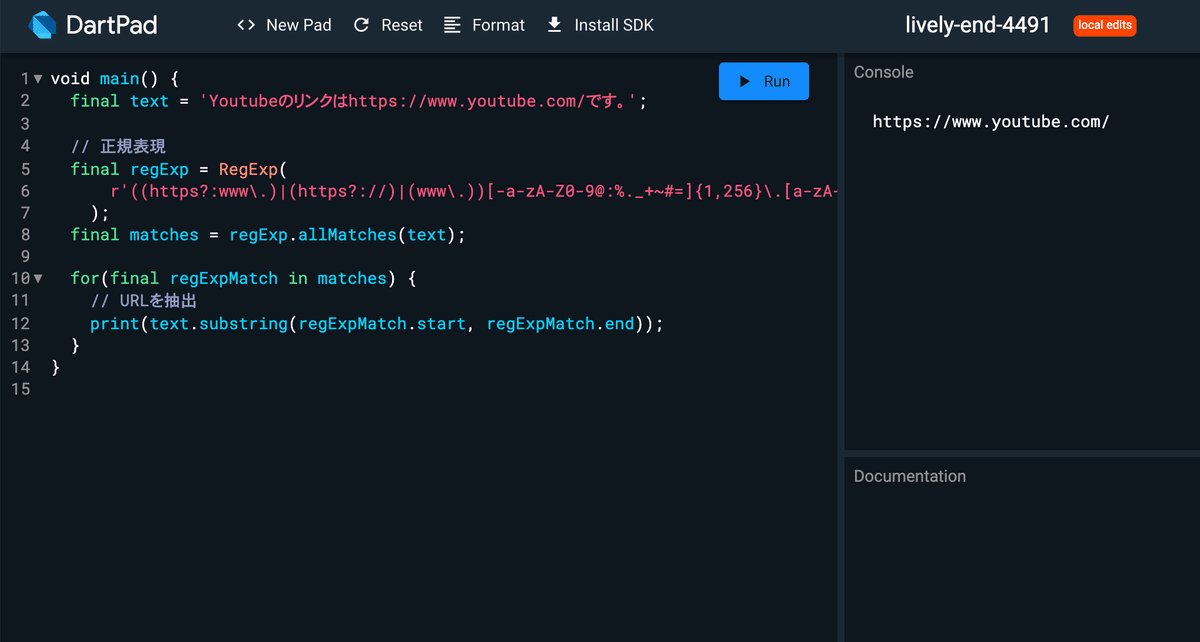The width and height of the screenshot is (1200, 642).
Task: Click line number 15 in gutter
Action: (20, 389)
